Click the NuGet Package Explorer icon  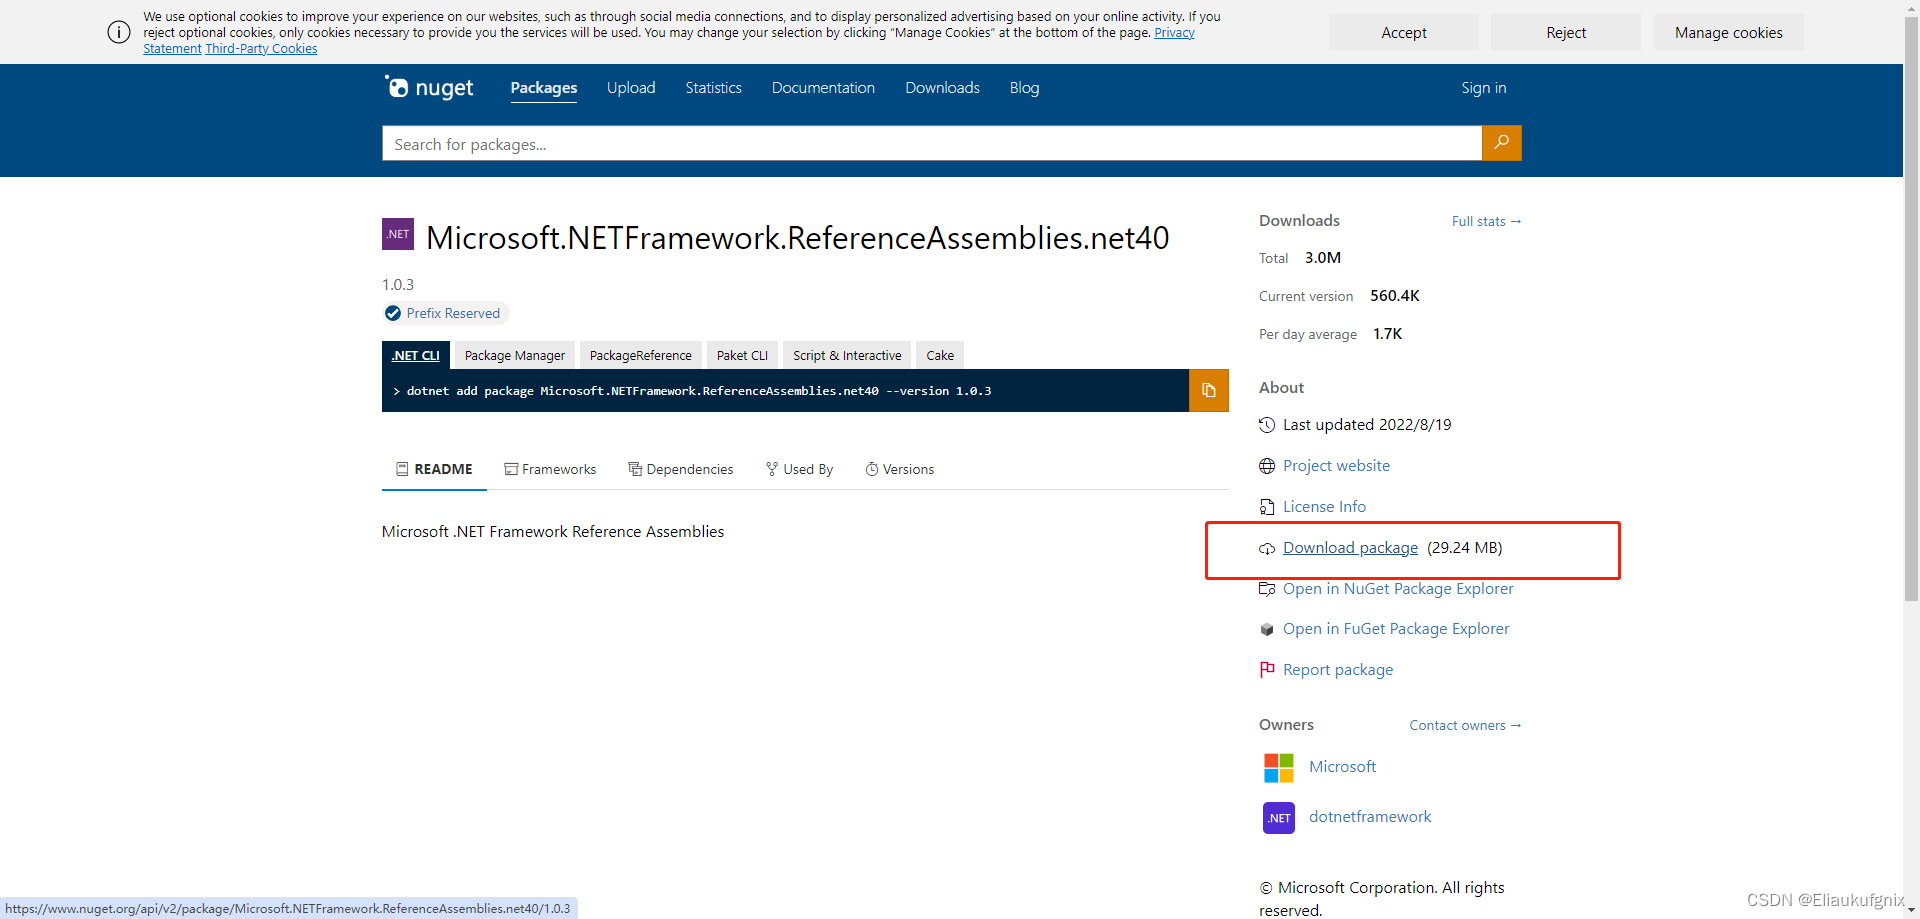(x=1266, y=589)
